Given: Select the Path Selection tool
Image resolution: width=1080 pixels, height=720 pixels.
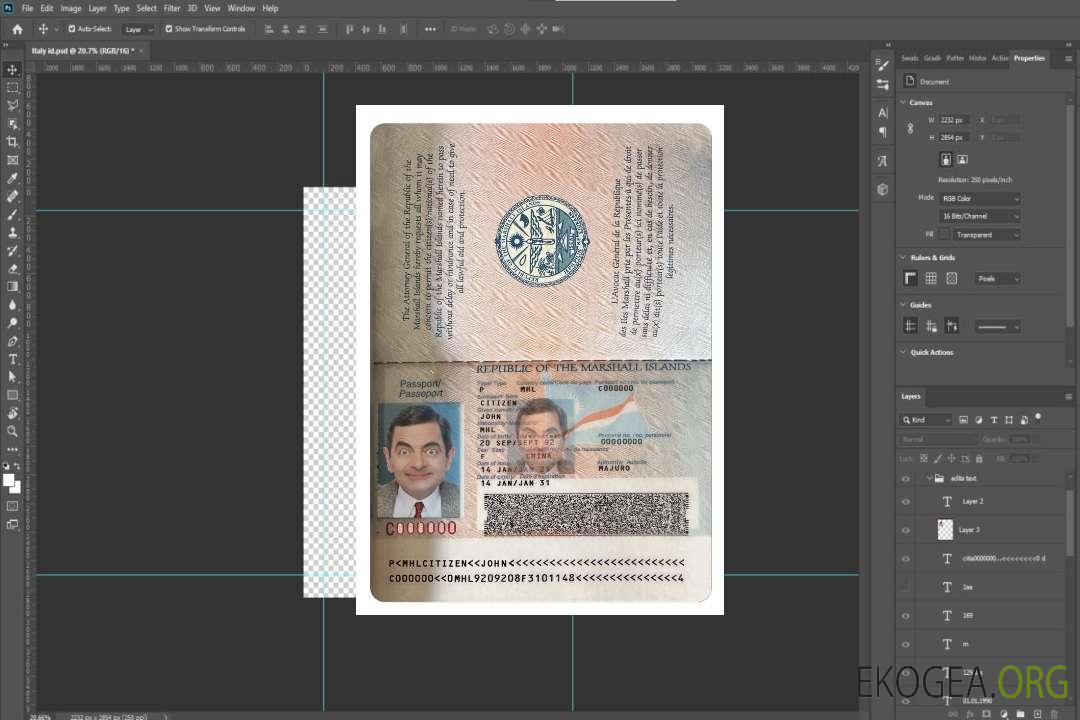Looking at the screenshot, I should point(12,377).
